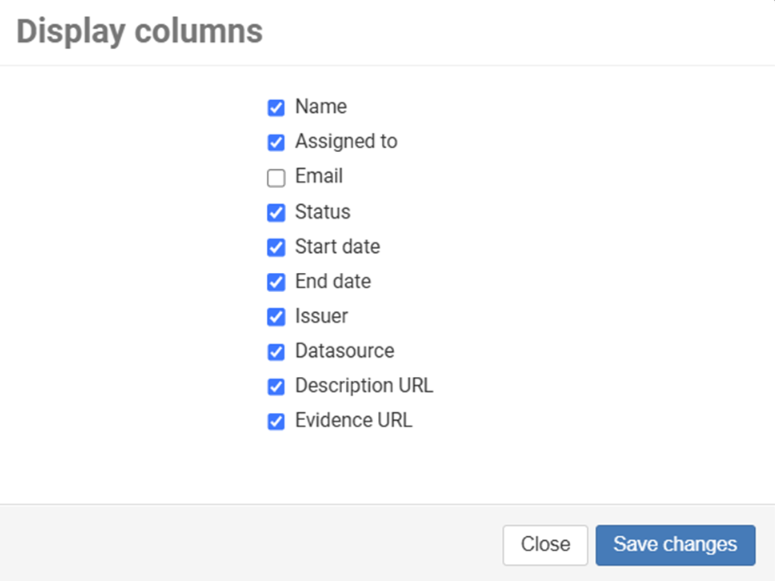Screen dimensions: 775x581
Task: Uncheck the Name column checkbox
Action: pos(276,108)
